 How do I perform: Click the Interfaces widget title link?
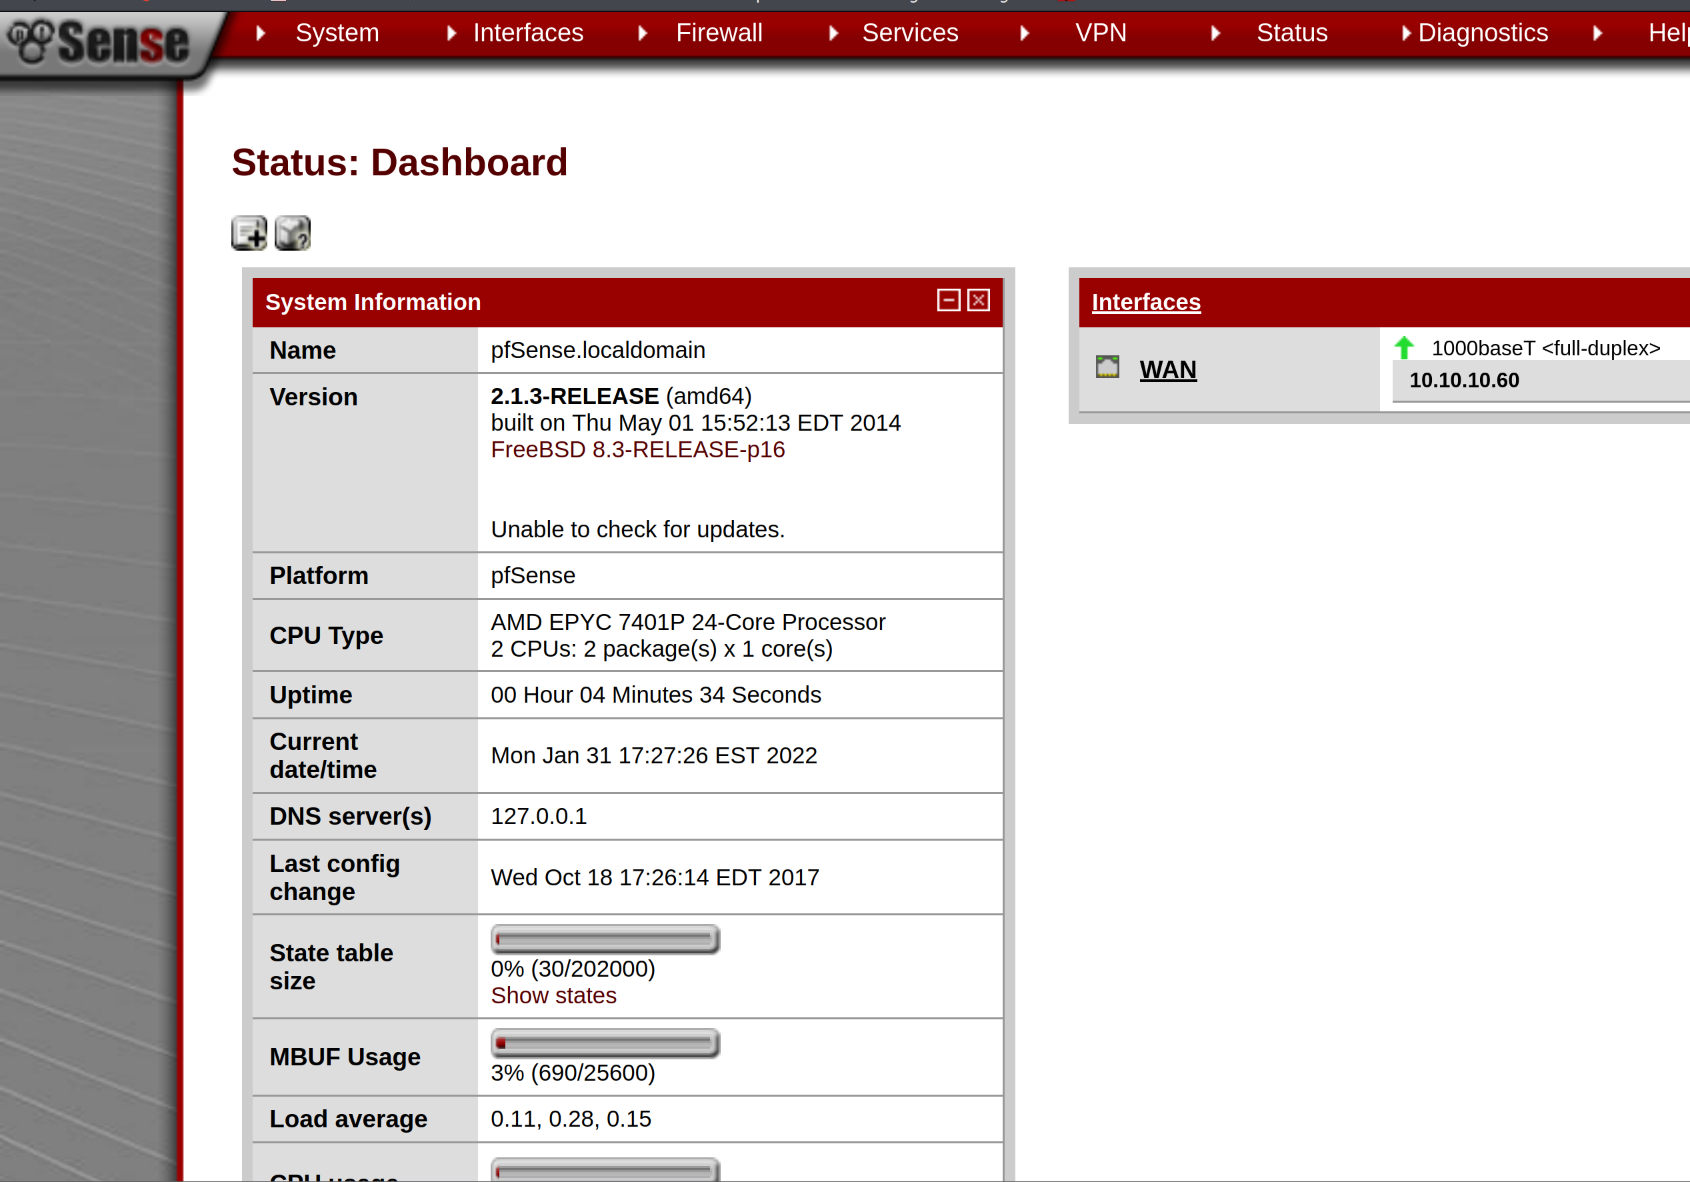[x=1145, y=302]
